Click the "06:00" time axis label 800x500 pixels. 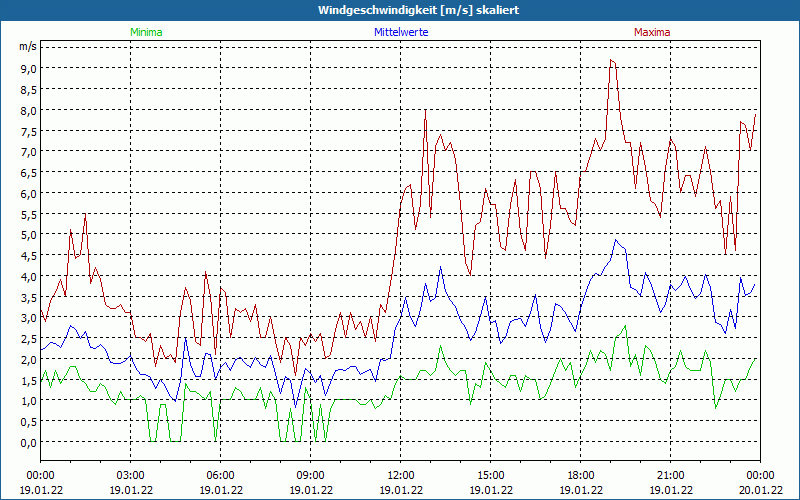(x=220, y=476)
